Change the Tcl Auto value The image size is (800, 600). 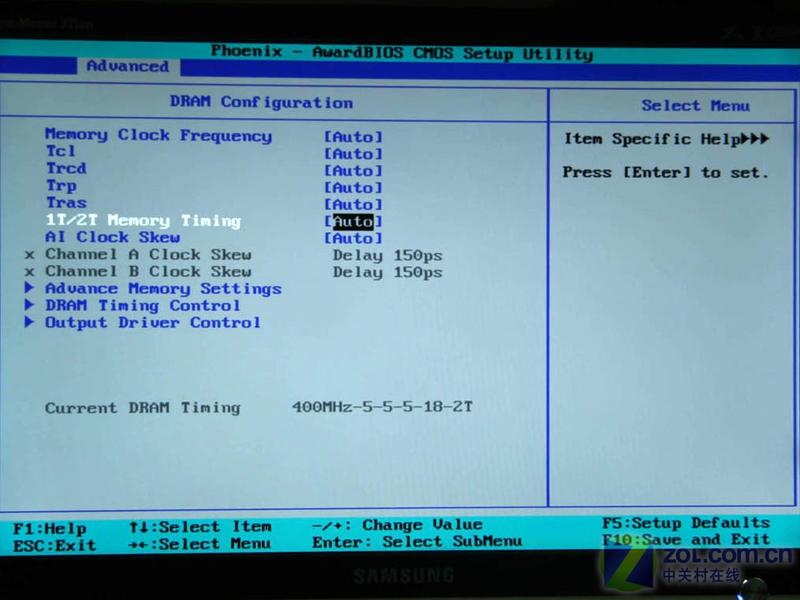point(353,154)
